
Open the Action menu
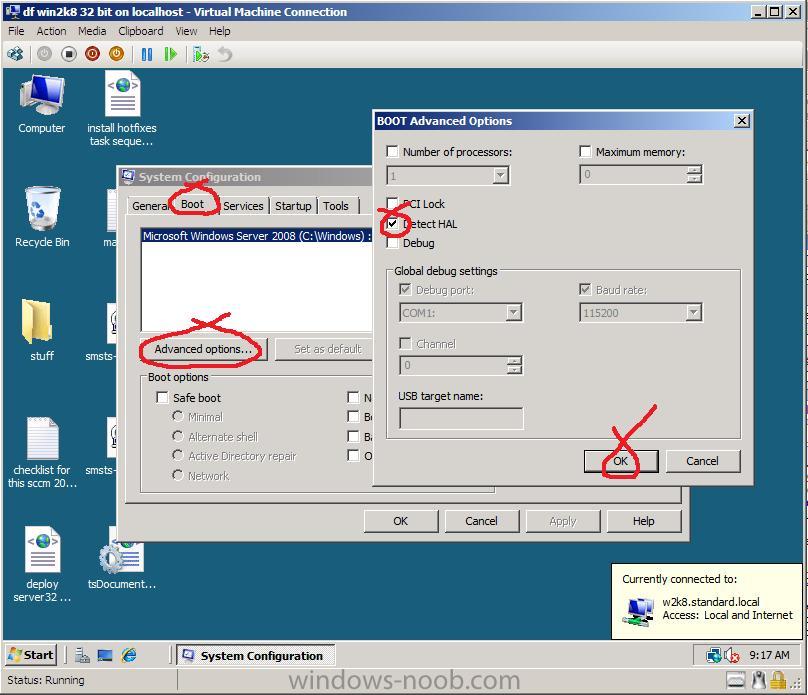pos(52,31)
